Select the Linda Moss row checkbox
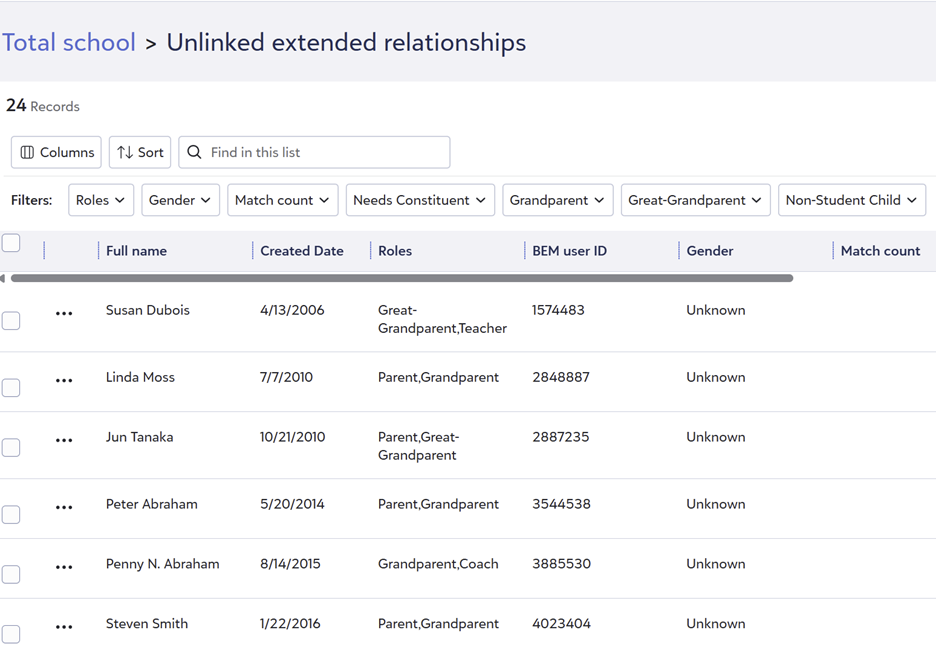This screenshot has height=656, width=936. (x=11, y=387)
